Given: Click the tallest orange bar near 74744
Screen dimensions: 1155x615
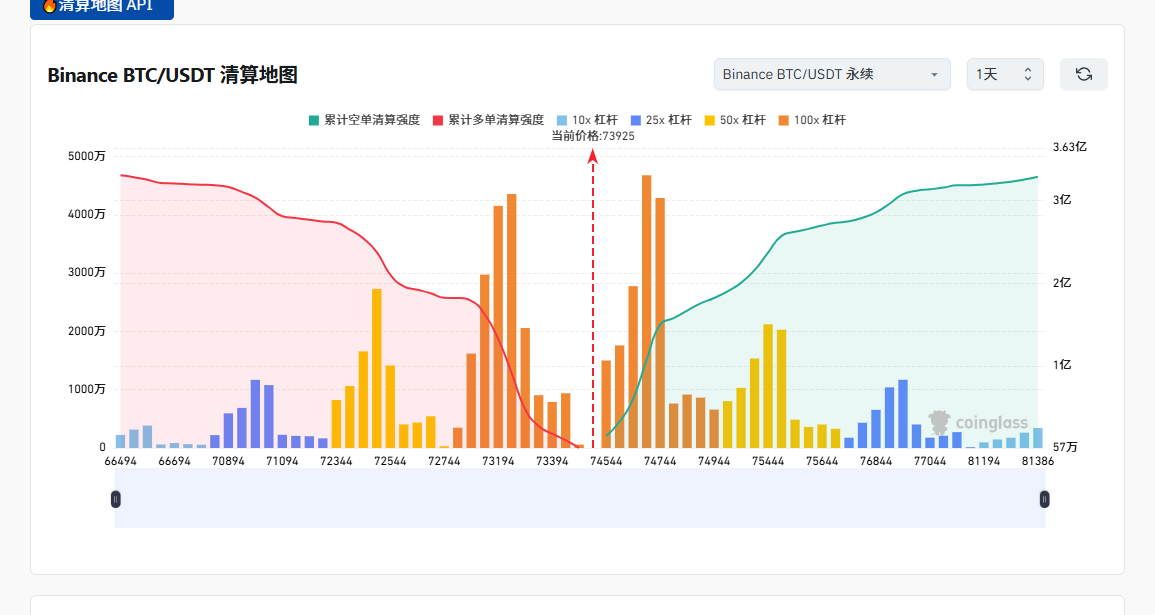Looking at the screenshot, I should (x=646, y=312).
